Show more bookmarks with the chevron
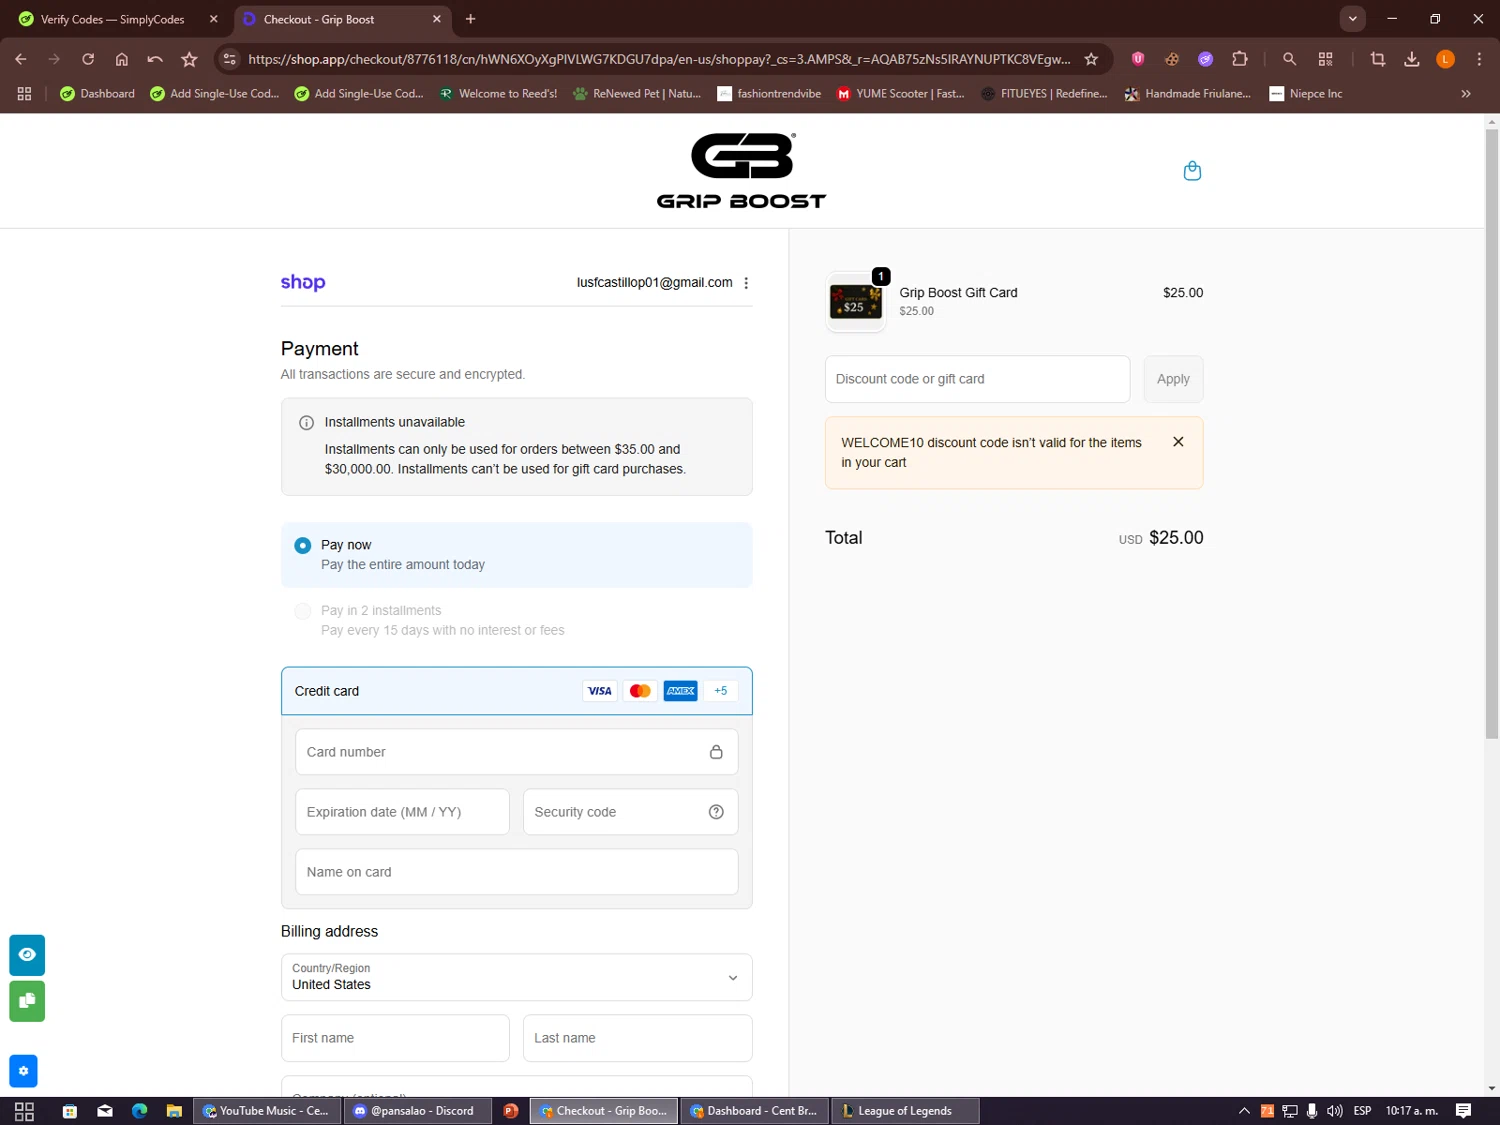1500x1125 pixels. [1466, 94]
